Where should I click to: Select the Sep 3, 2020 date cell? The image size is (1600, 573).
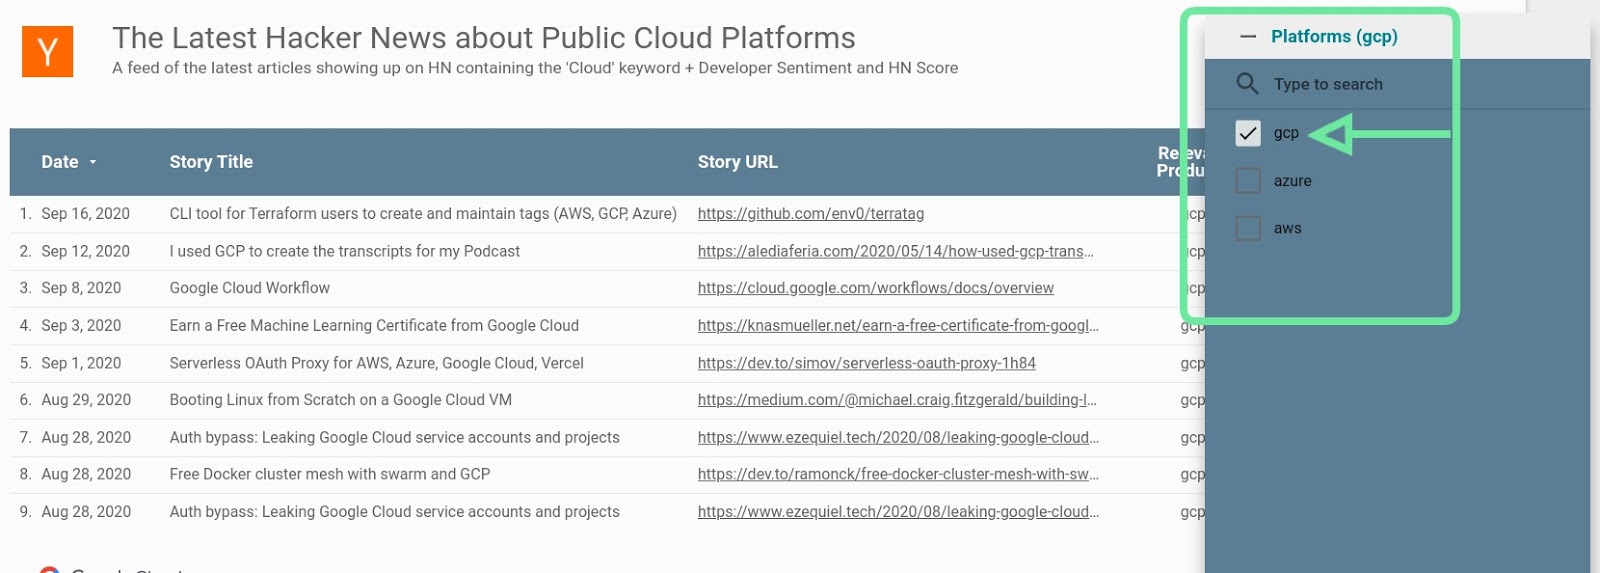tap(81, 326)
